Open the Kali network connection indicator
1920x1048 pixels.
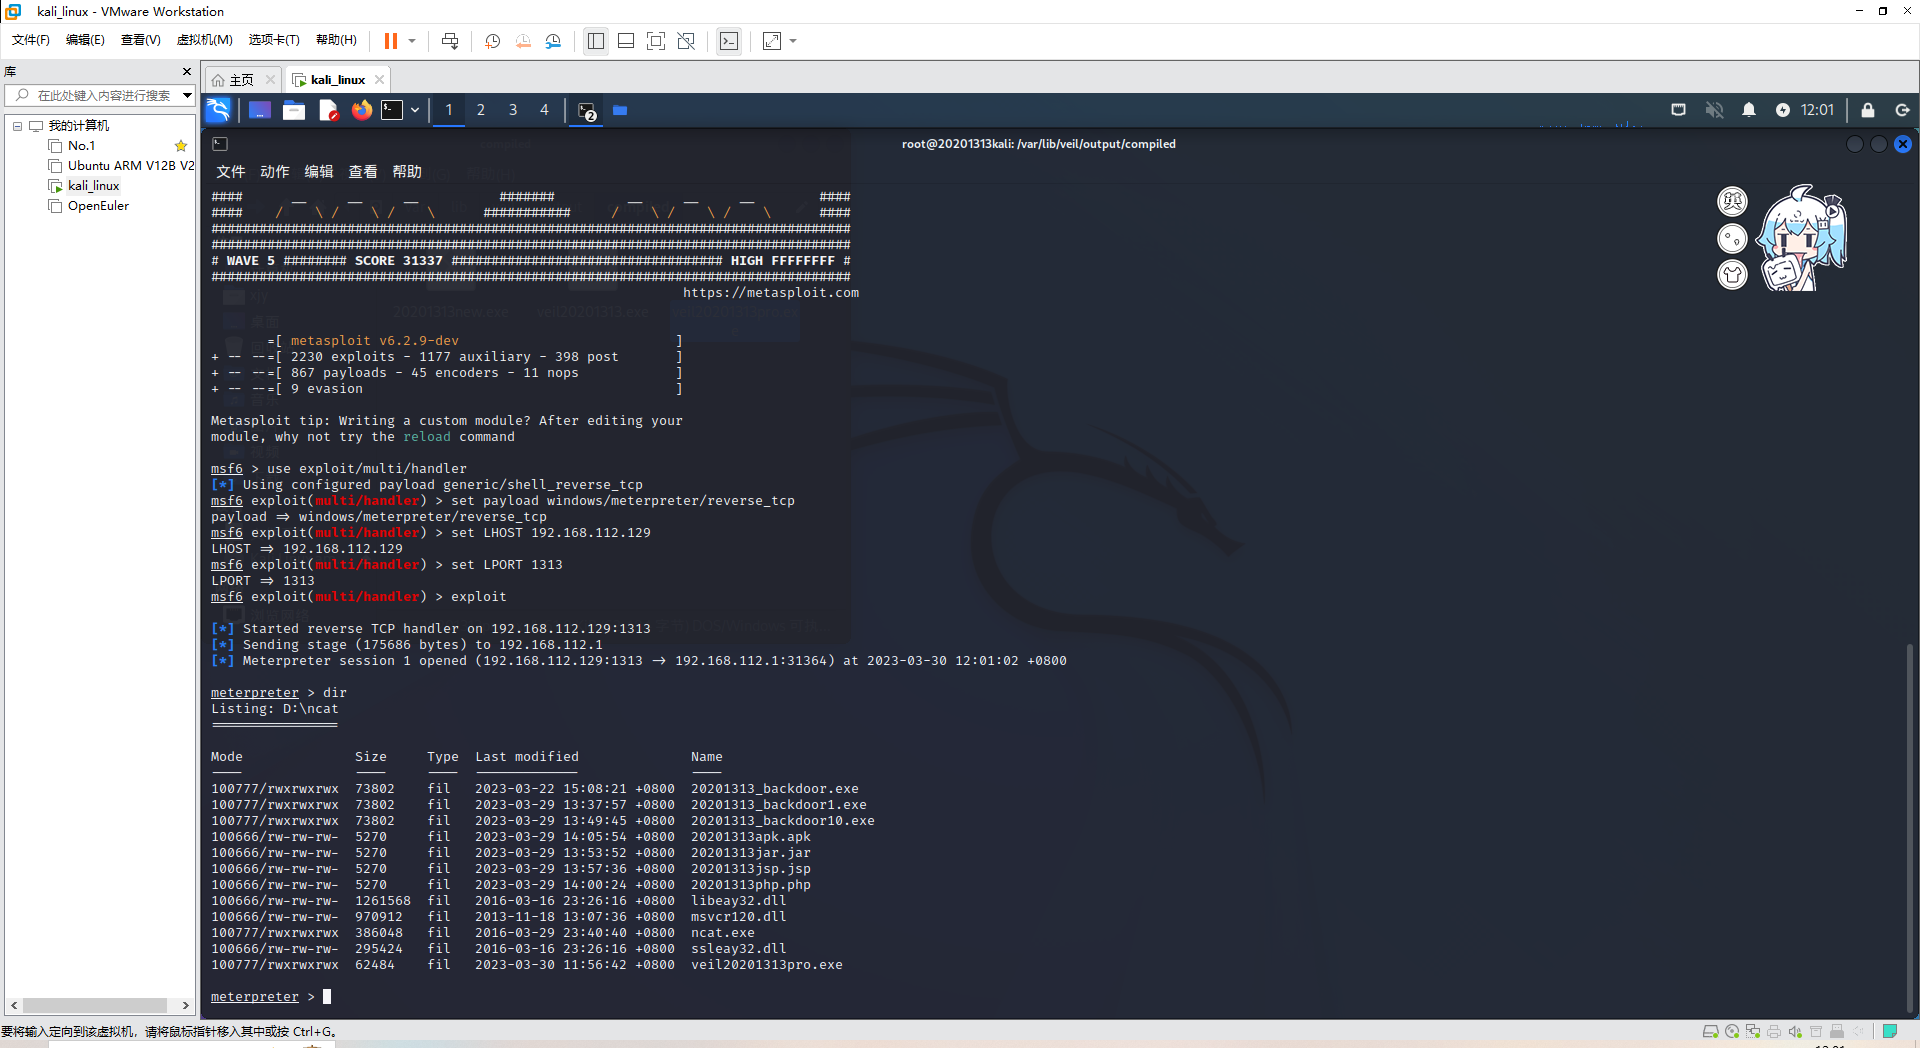[x=1679, y=110]
